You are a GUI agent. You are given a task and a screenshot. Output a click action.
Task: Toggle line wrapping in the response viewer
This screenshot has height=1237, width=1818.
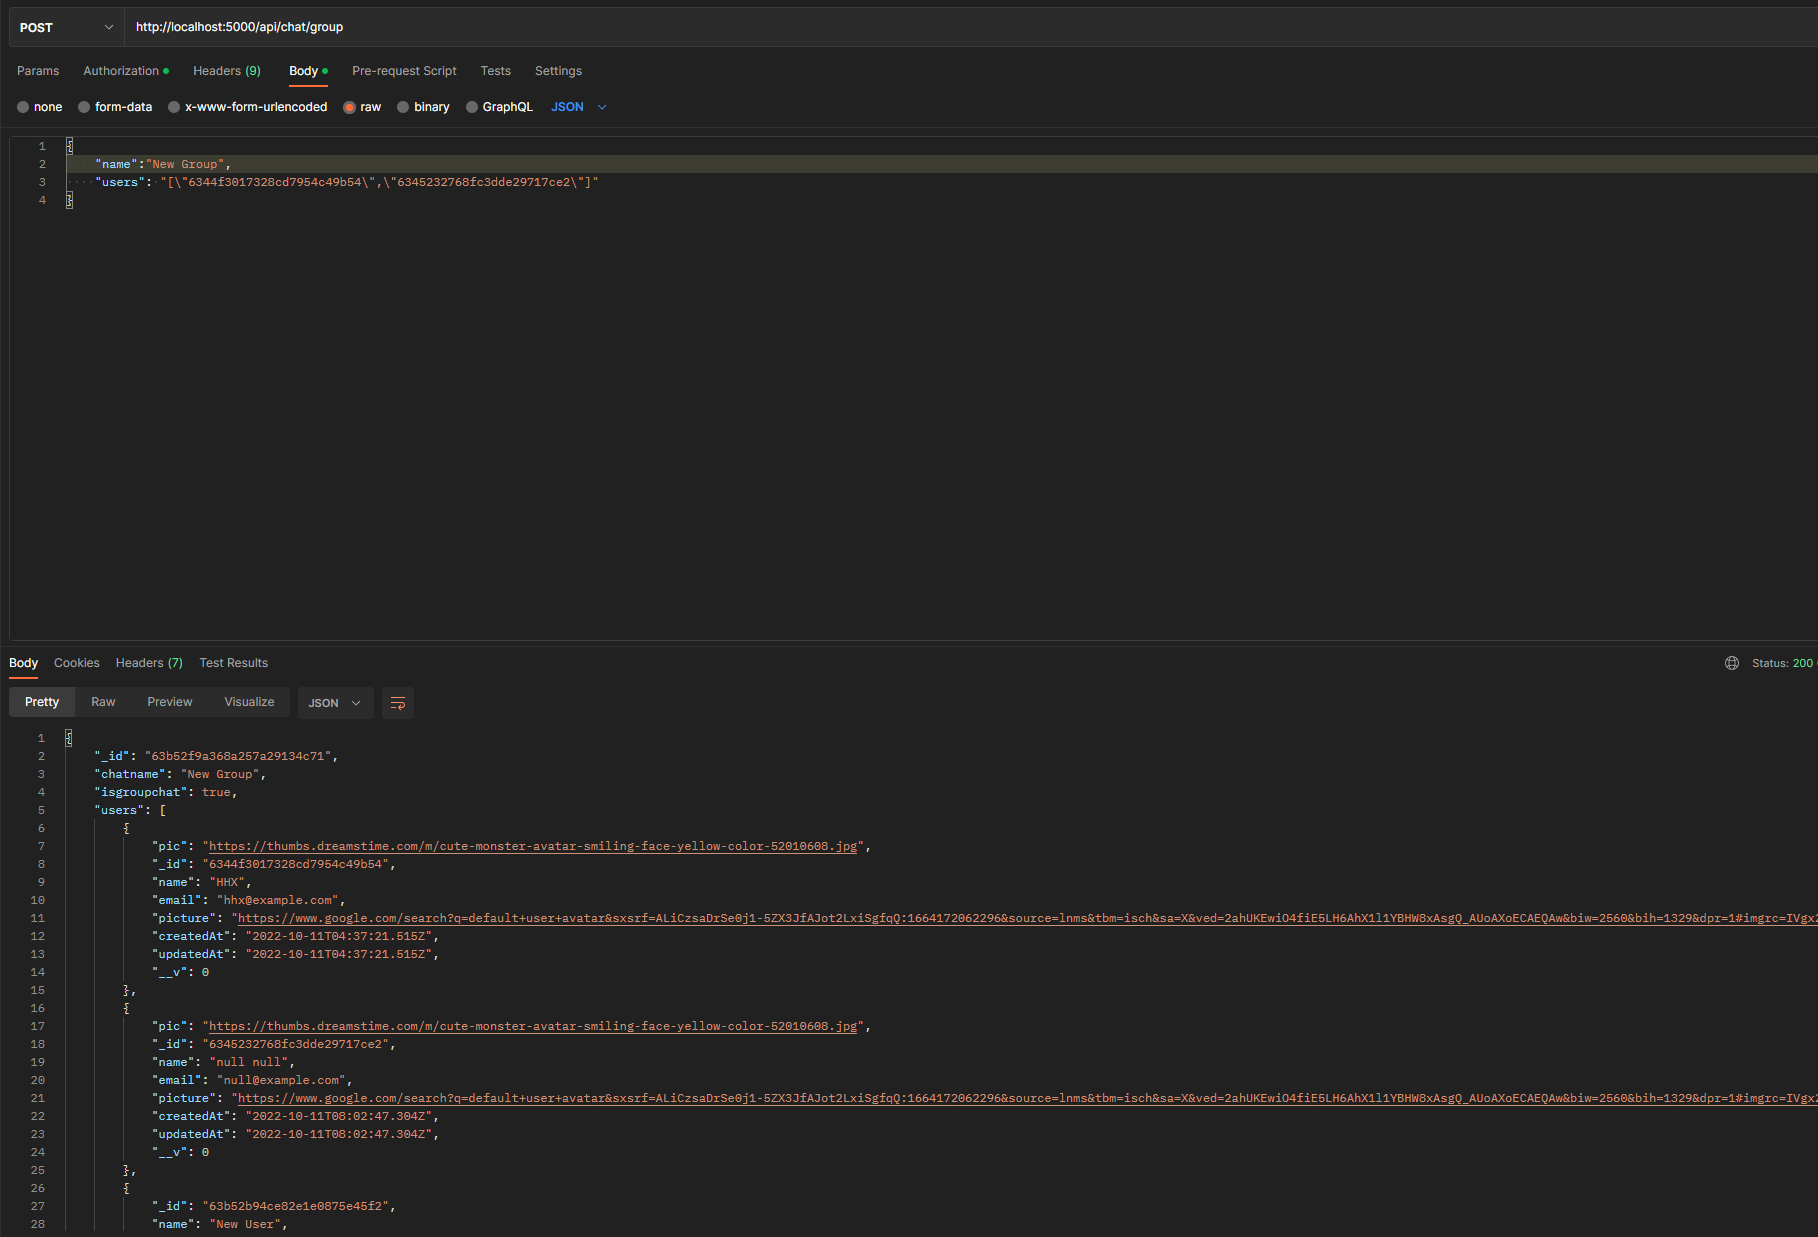397,703
